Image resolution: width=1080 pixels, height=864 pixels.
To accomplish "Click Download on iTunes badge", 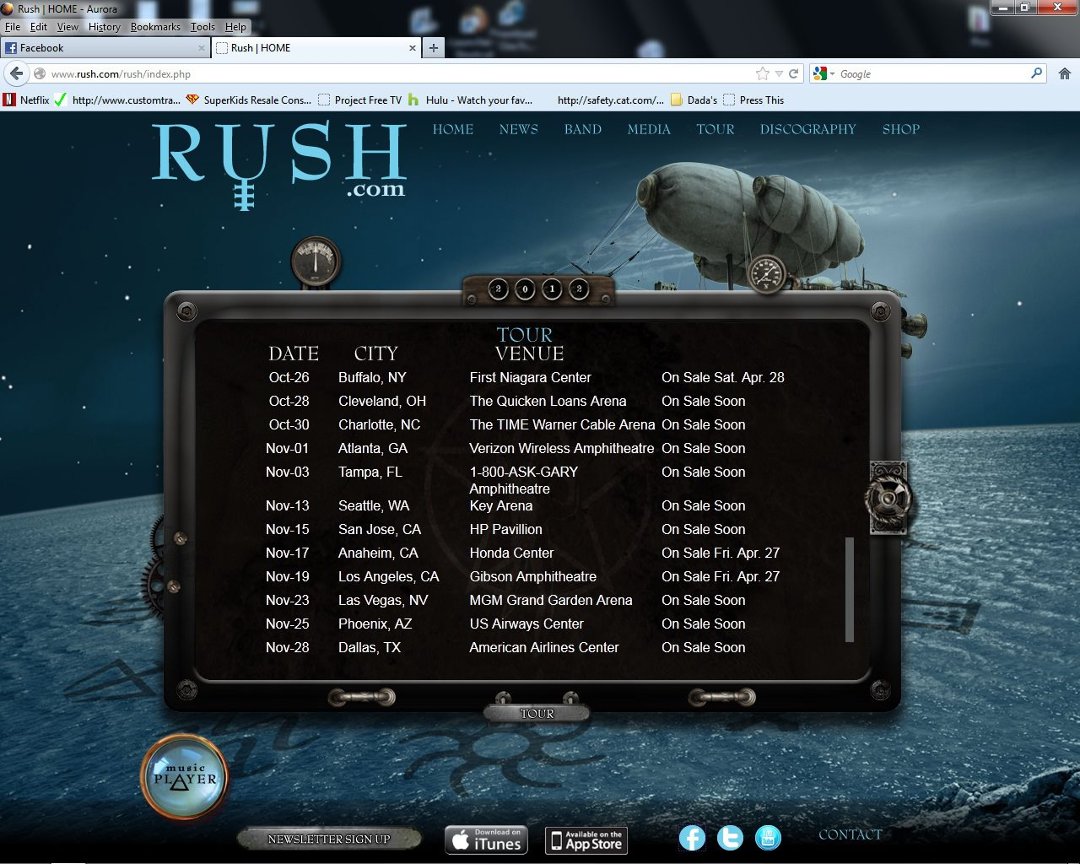I will [486, 840].
